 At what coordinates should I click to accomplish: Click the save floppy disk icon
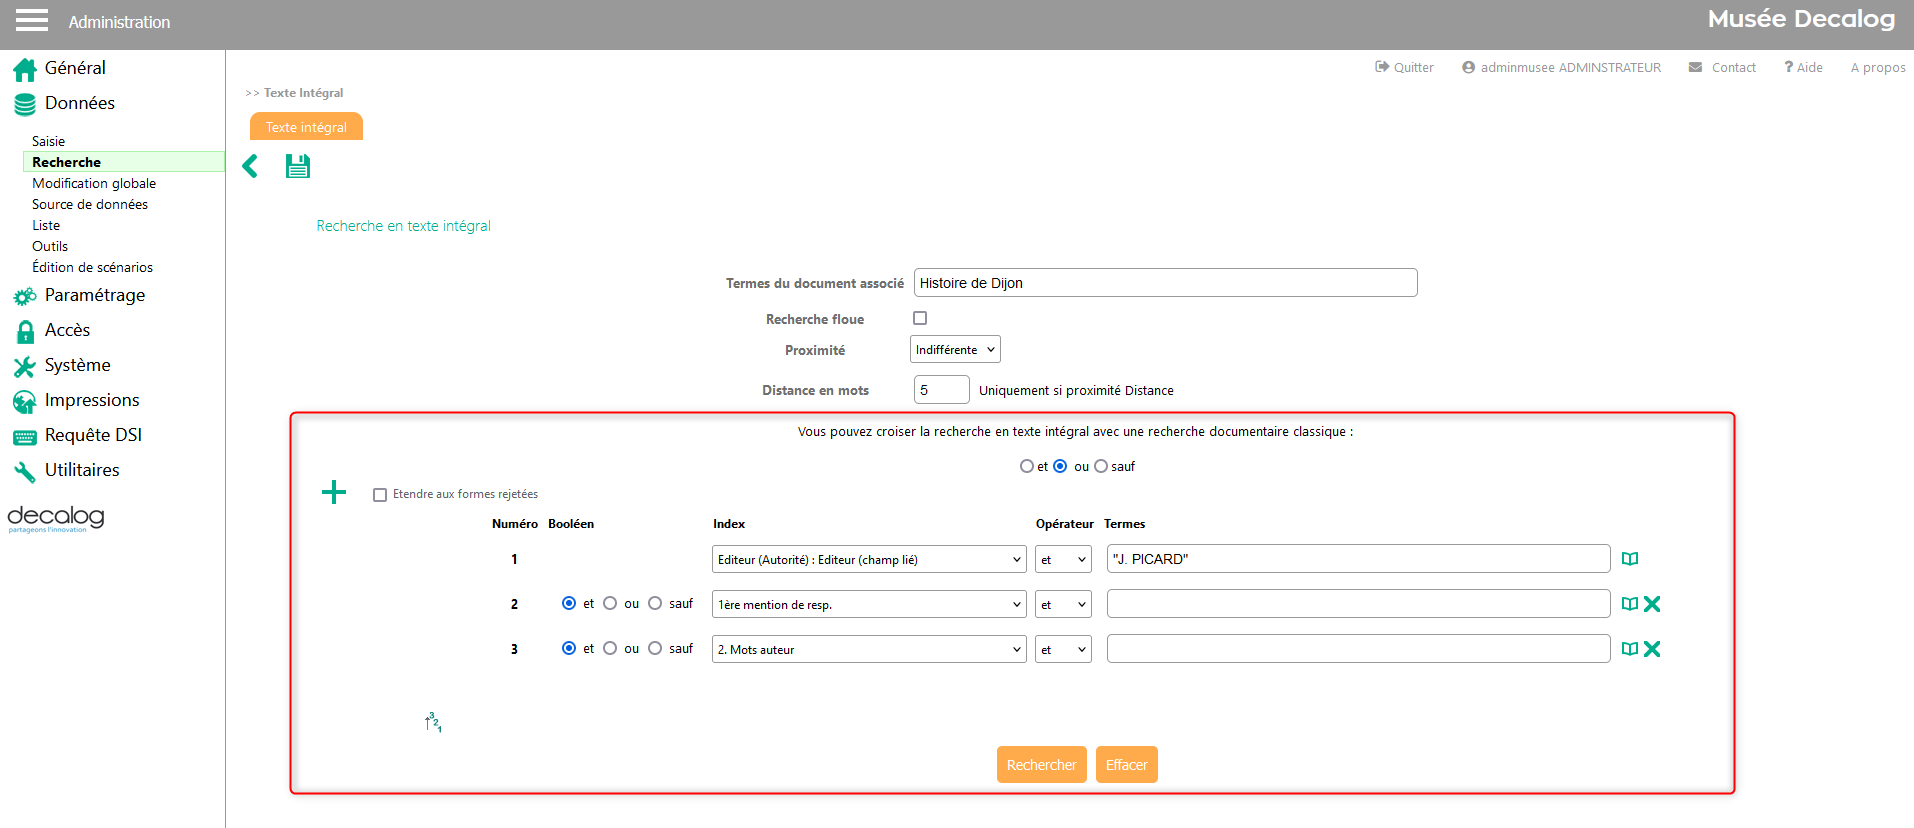coord(297,166)
